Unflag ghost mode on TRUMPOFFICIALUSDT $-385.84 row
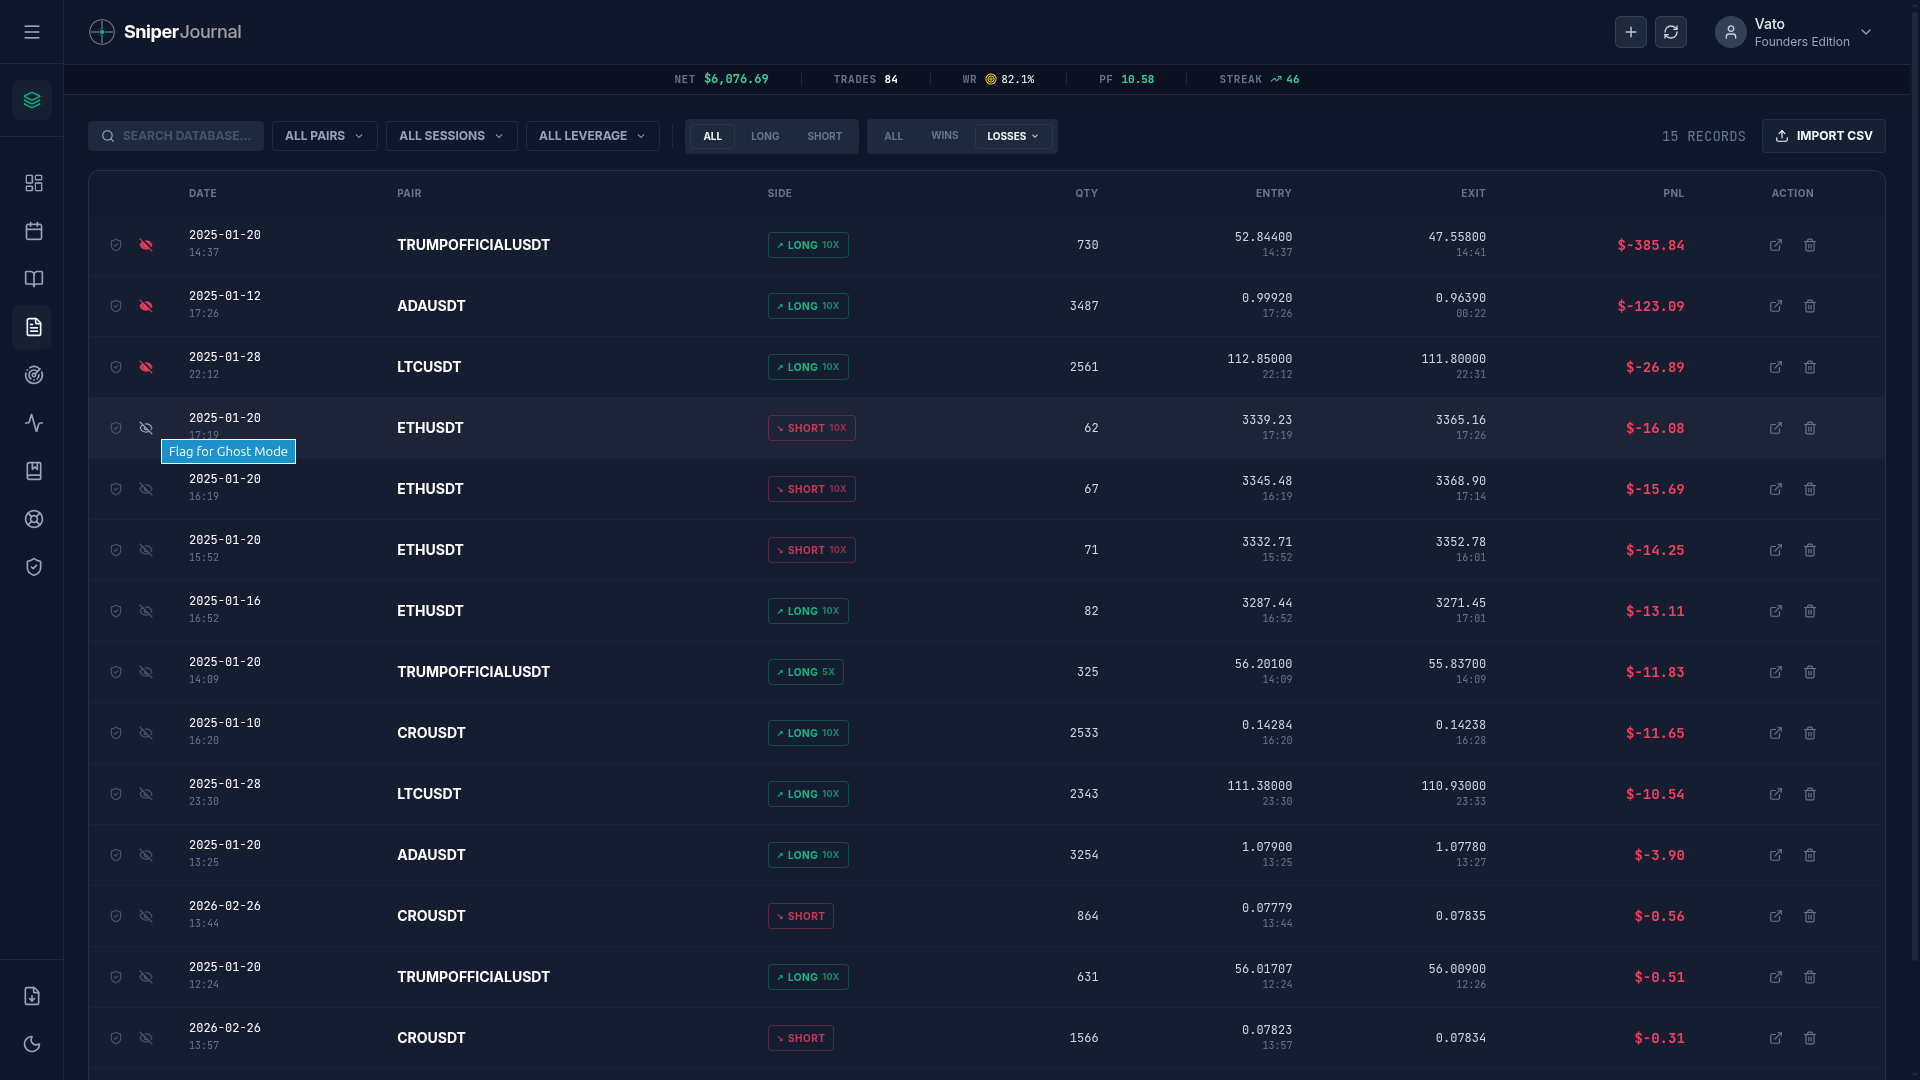The width and height of the screenshot is (1920, 1080). pyautogui.click(x=146, y=245)
